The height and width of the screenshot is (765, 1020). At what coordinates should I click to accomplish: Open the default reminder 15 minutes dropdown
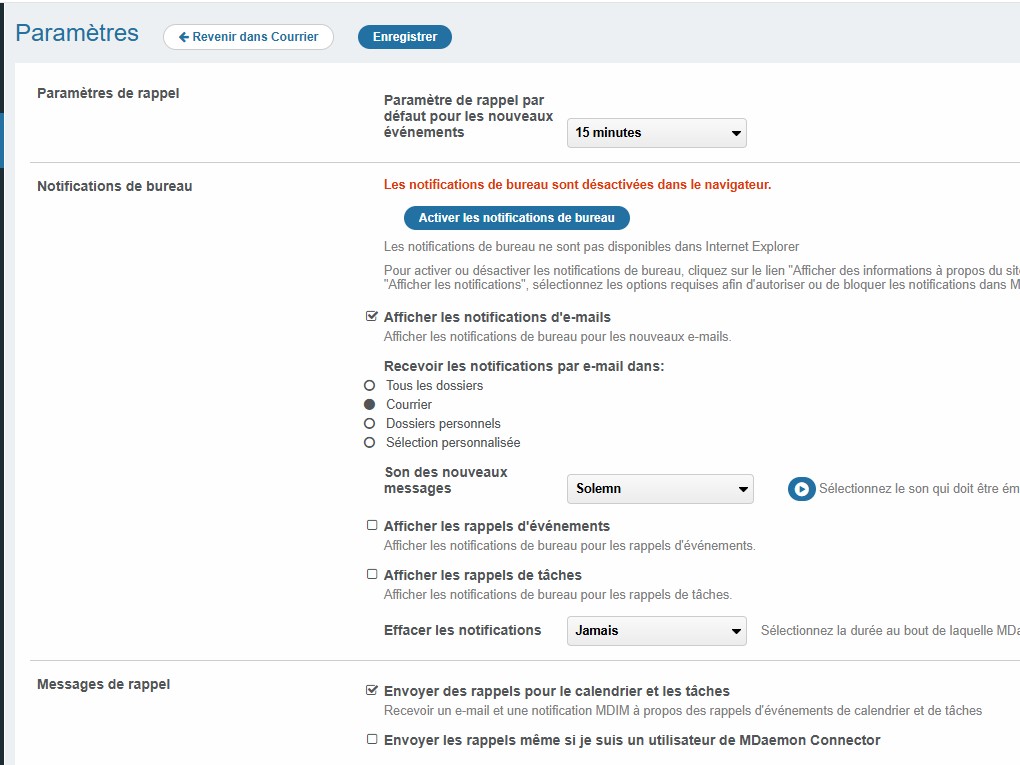656,133
